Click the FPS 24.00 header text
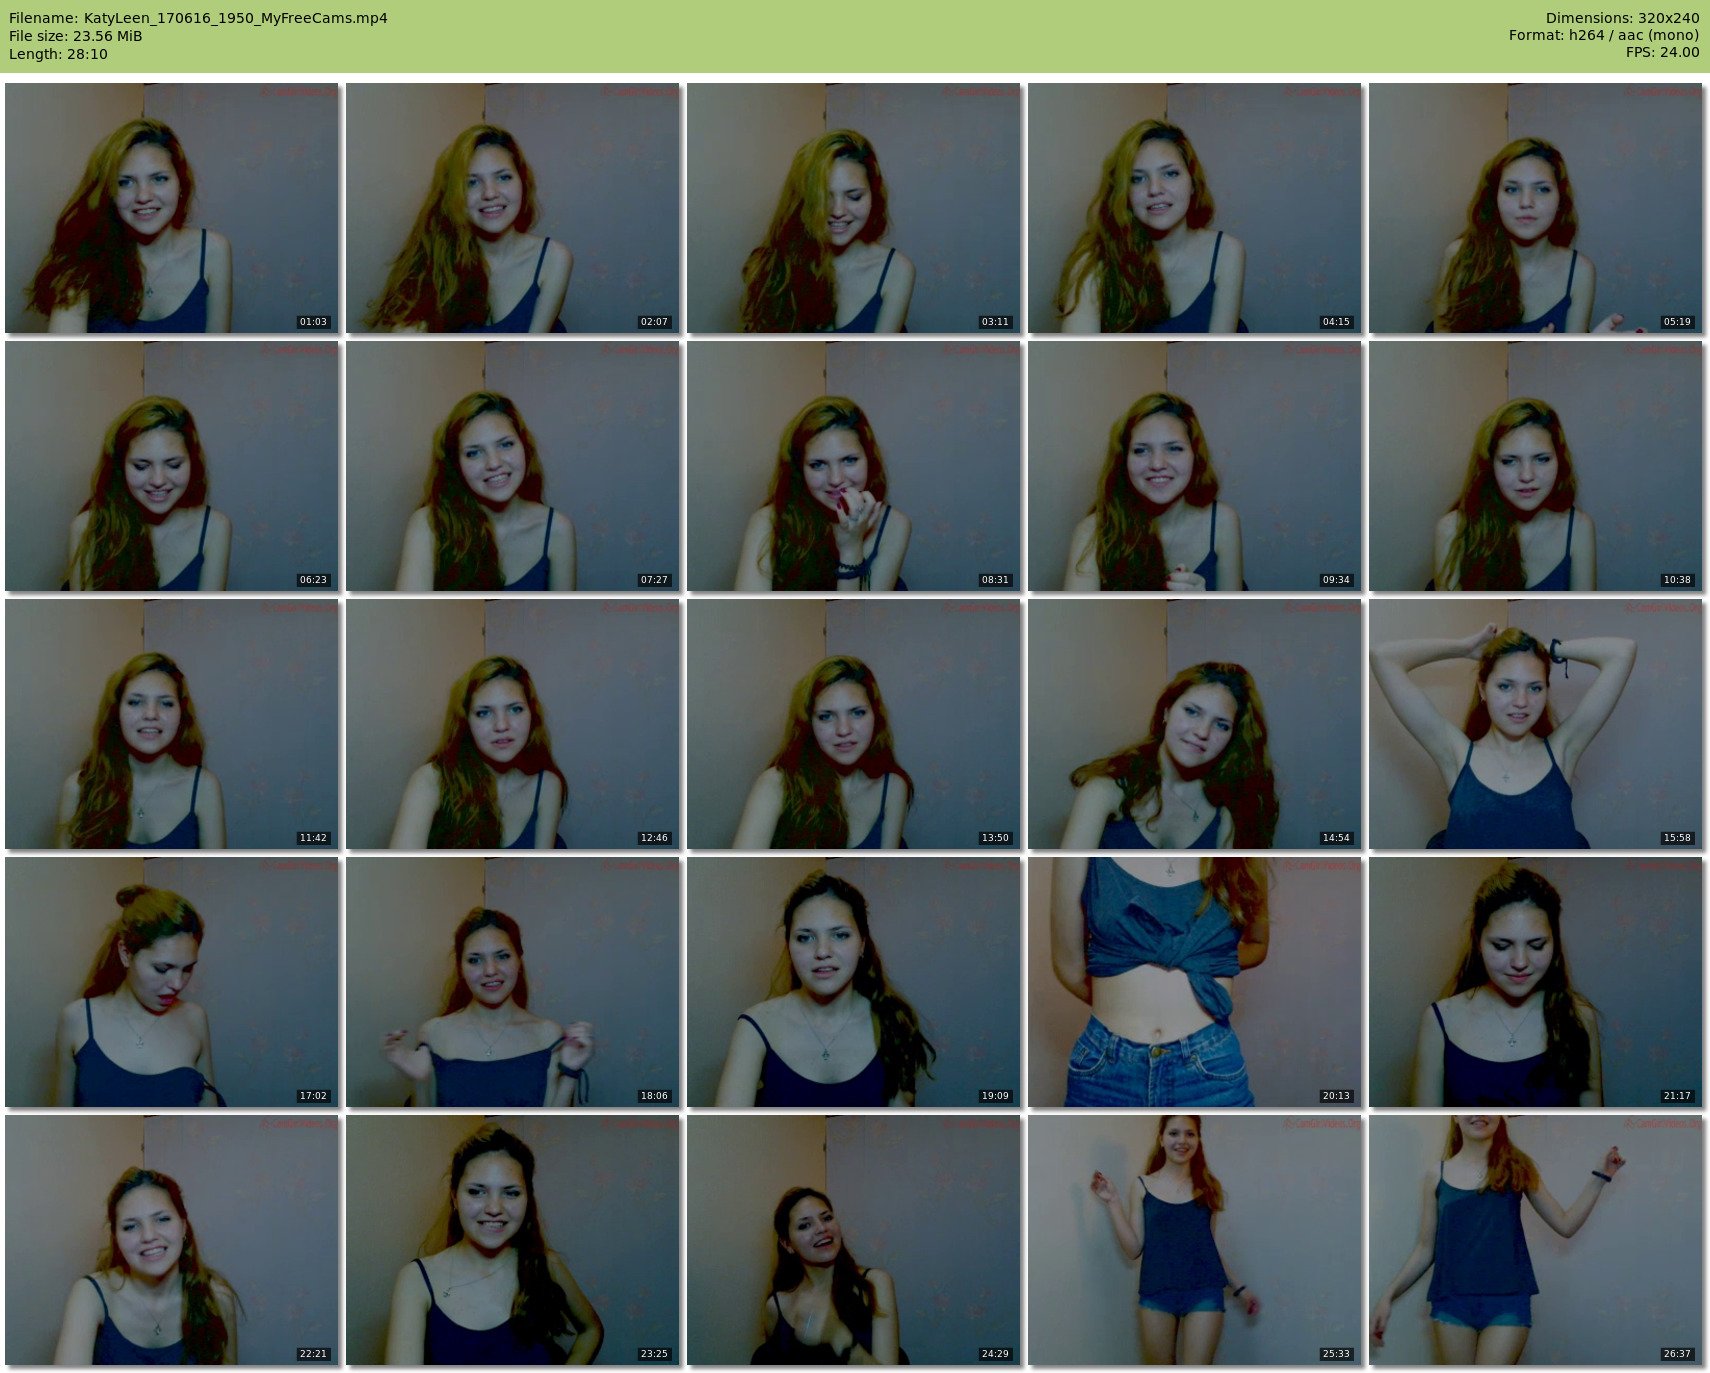 point(1662,52)
